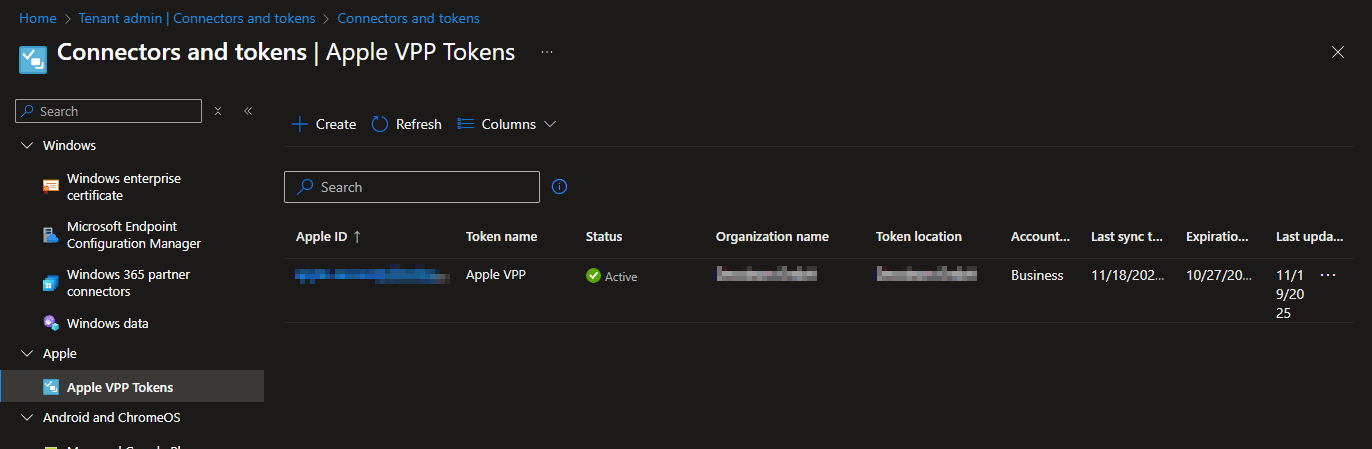Click the Windows 365 partner connectors icon

pyautogui.click(x=51, y=283)
